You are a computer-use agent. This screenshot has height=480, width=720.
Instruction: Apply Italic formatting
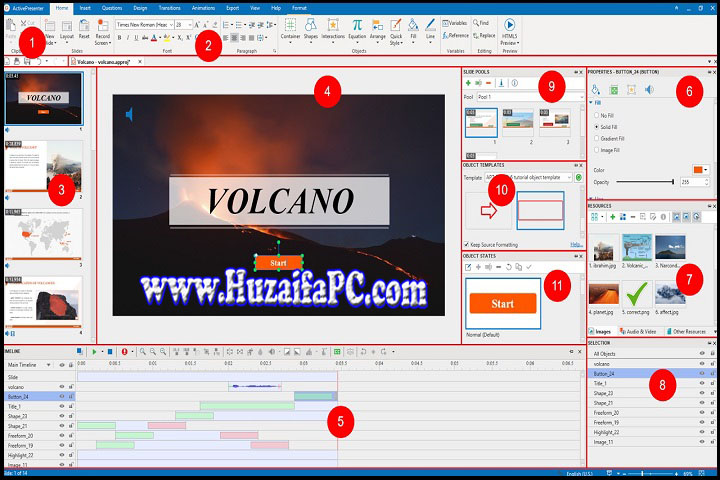click(128, 38)
